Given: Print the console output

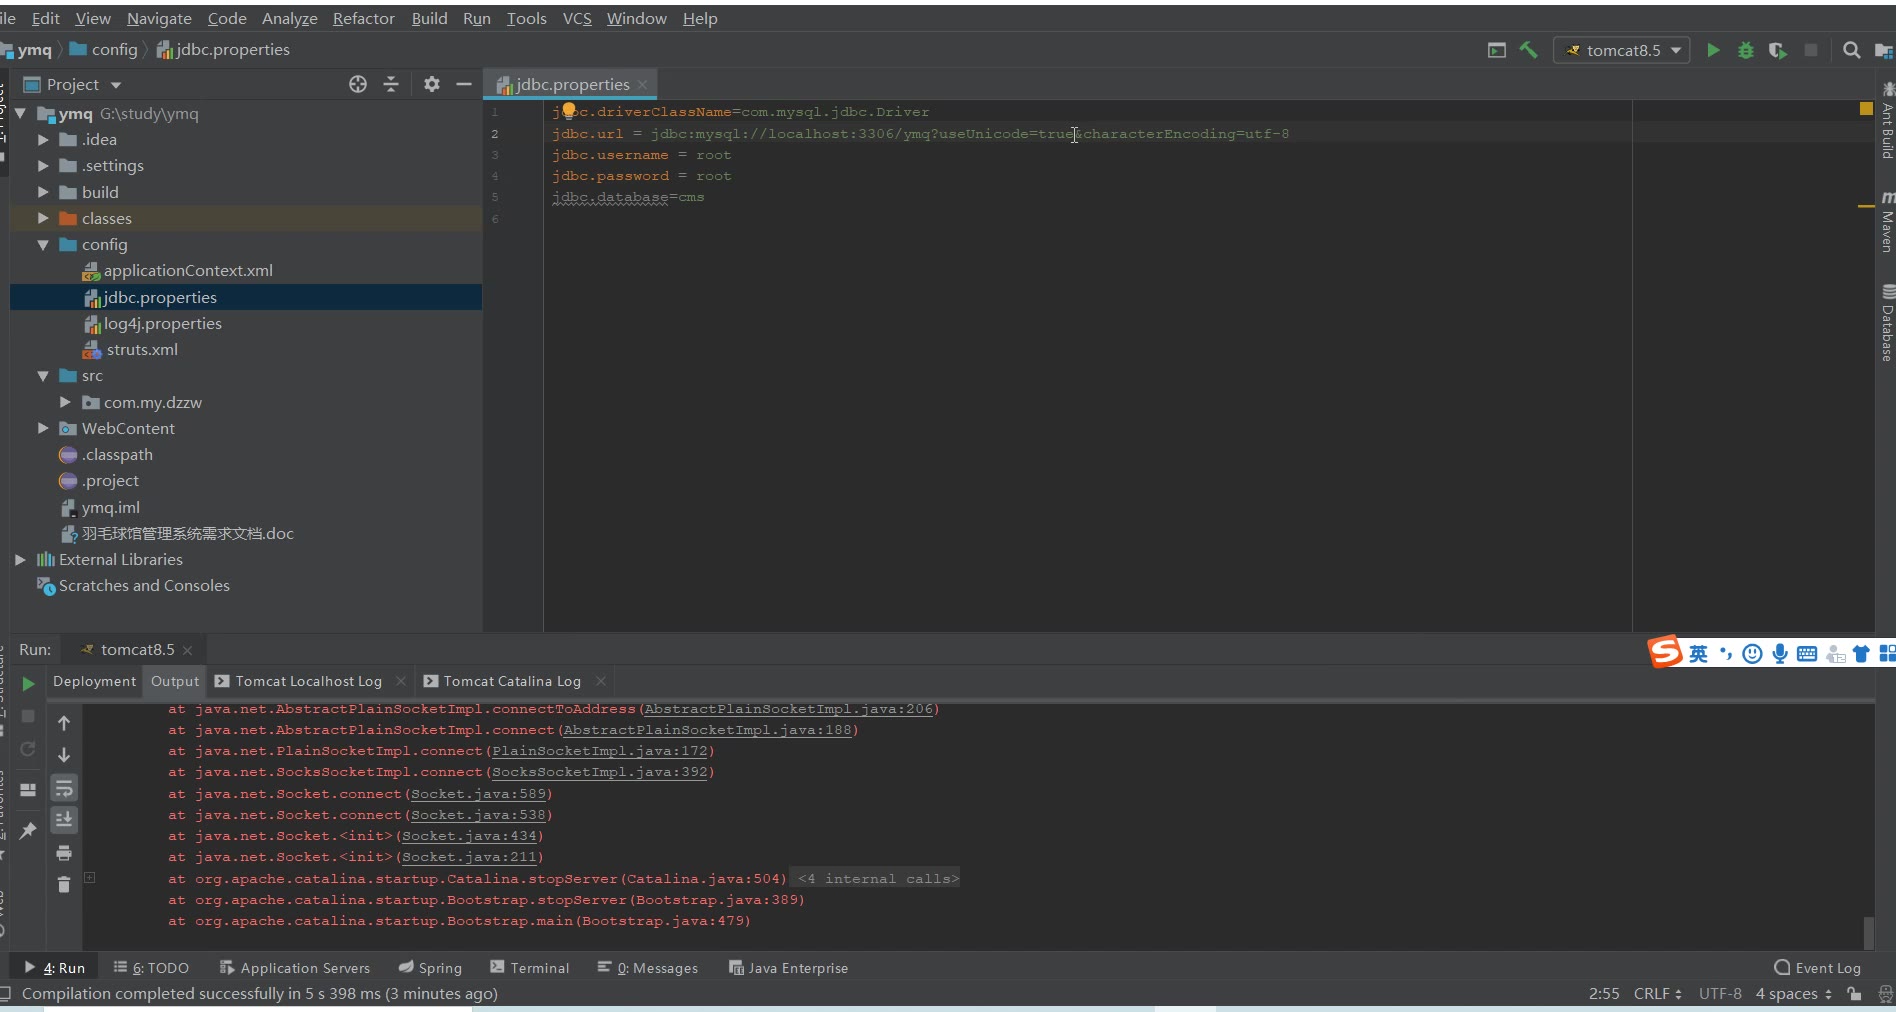Looking at the screenshot, I should click(x=64, y=853).
